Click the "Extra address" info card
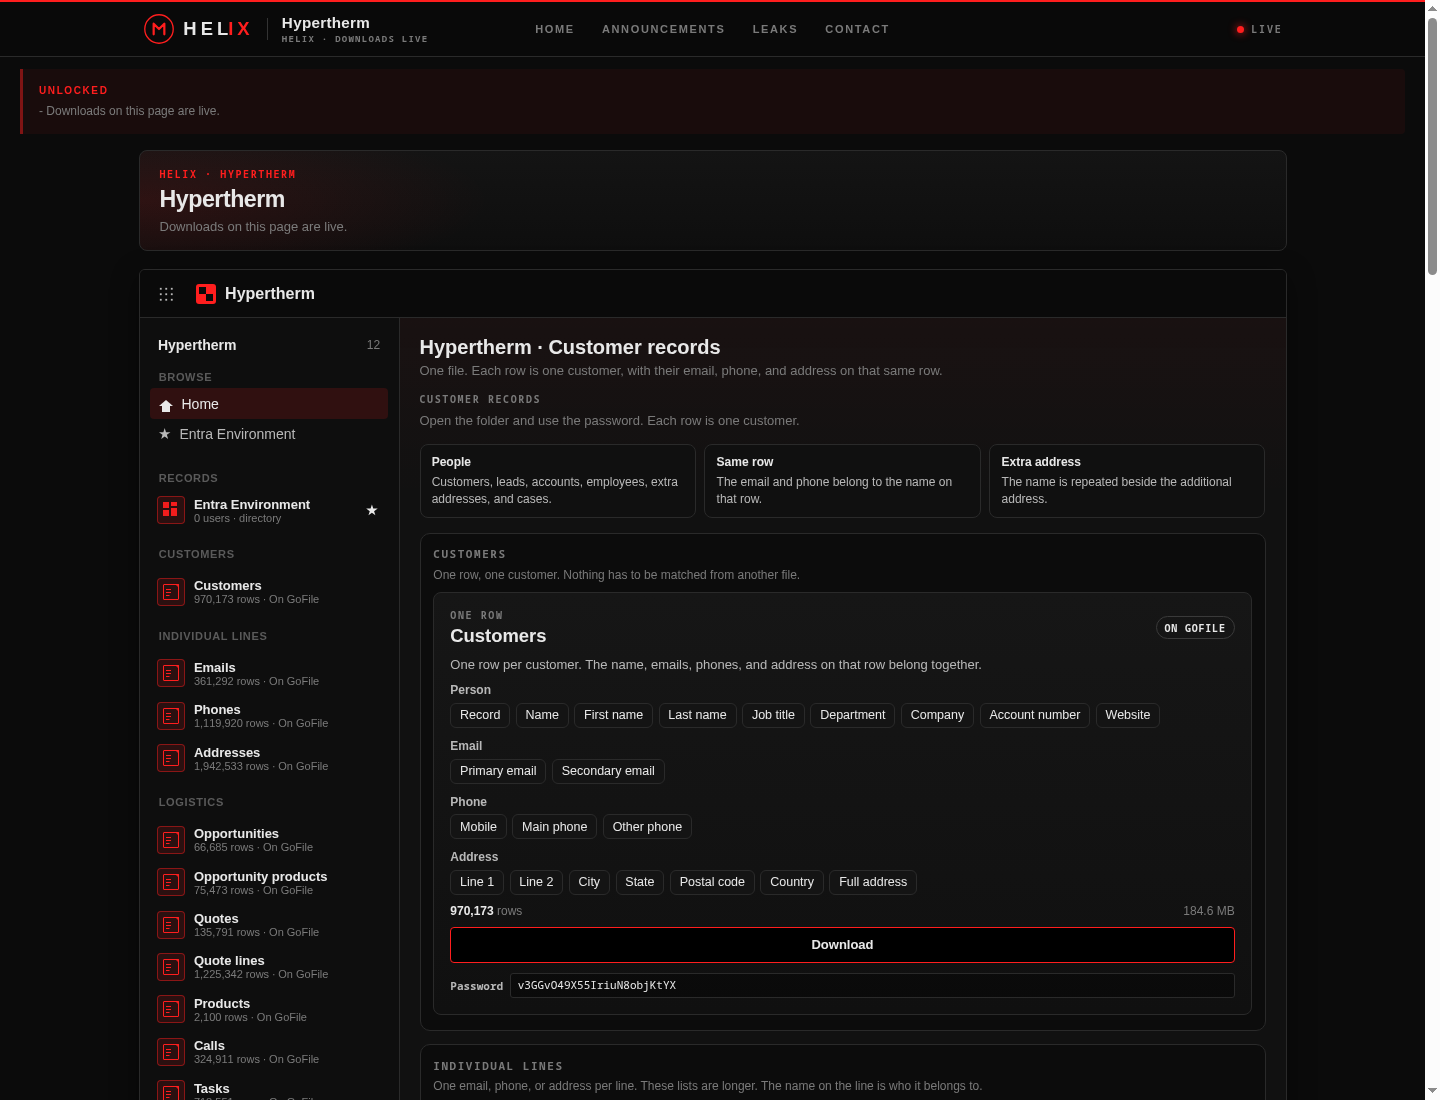This screenshot has height=1100, width=1440. 1127,481
